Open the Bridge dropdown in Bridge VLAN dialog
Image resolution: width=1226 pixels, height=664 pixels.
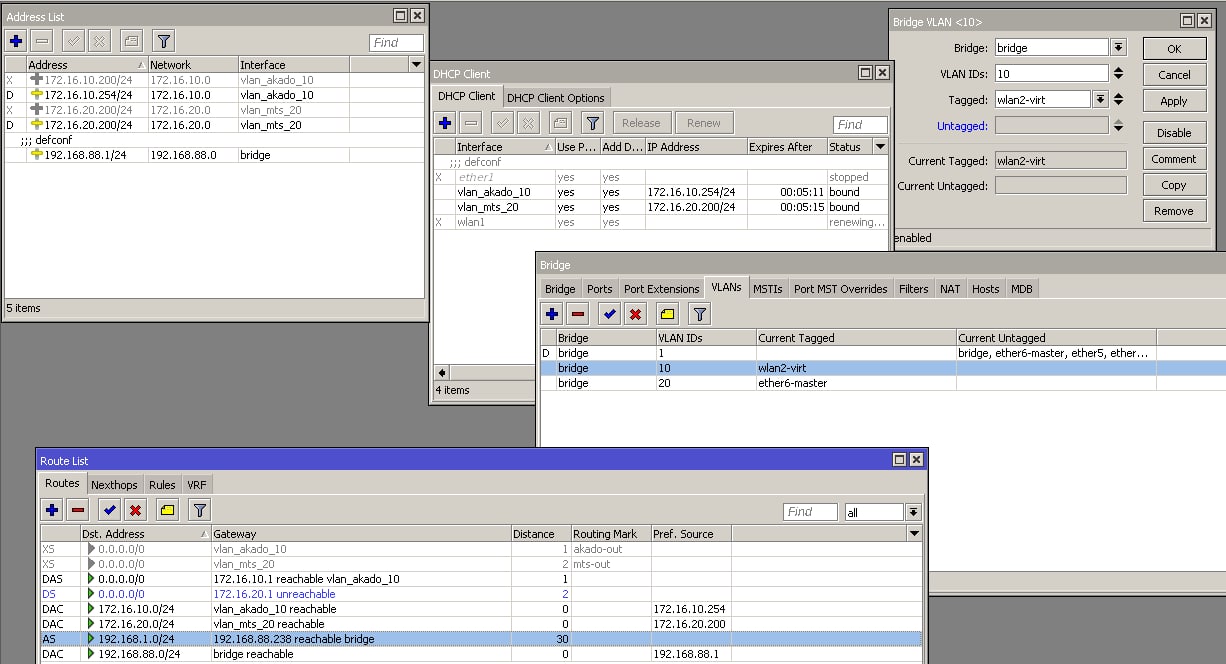click(1118, 48)
